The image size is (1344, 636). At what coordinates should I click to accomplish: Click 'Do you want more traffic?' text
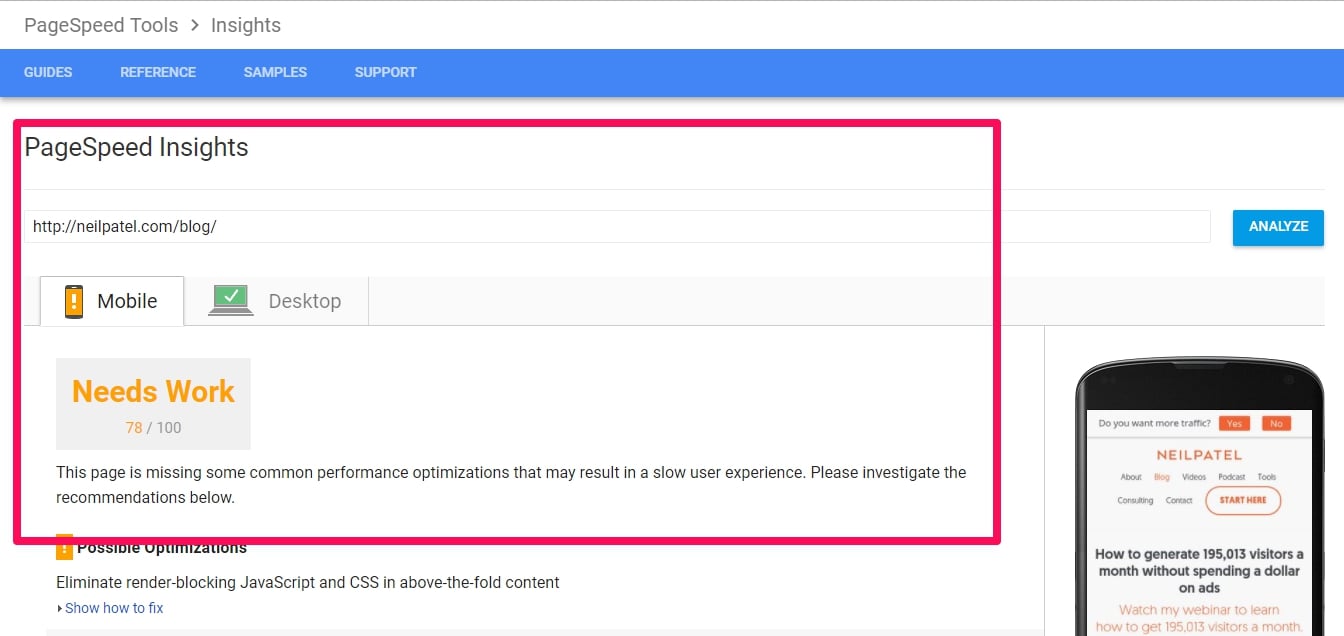(x=1154, y=423)
